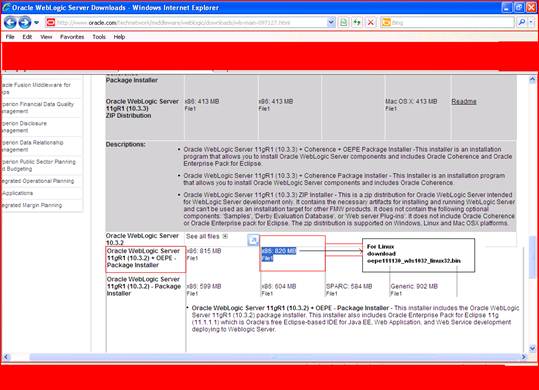Open the Readme link
This screenshot has height=390, width=539.
(x=464, y=101)
